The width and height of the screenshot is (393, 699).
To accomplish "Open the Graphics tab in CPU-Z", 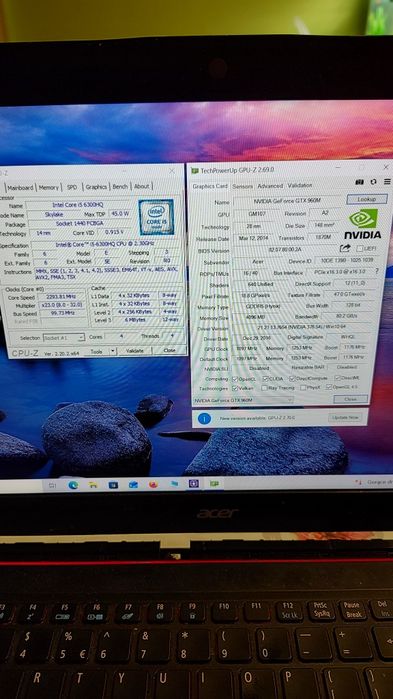I will coord(96,187).
